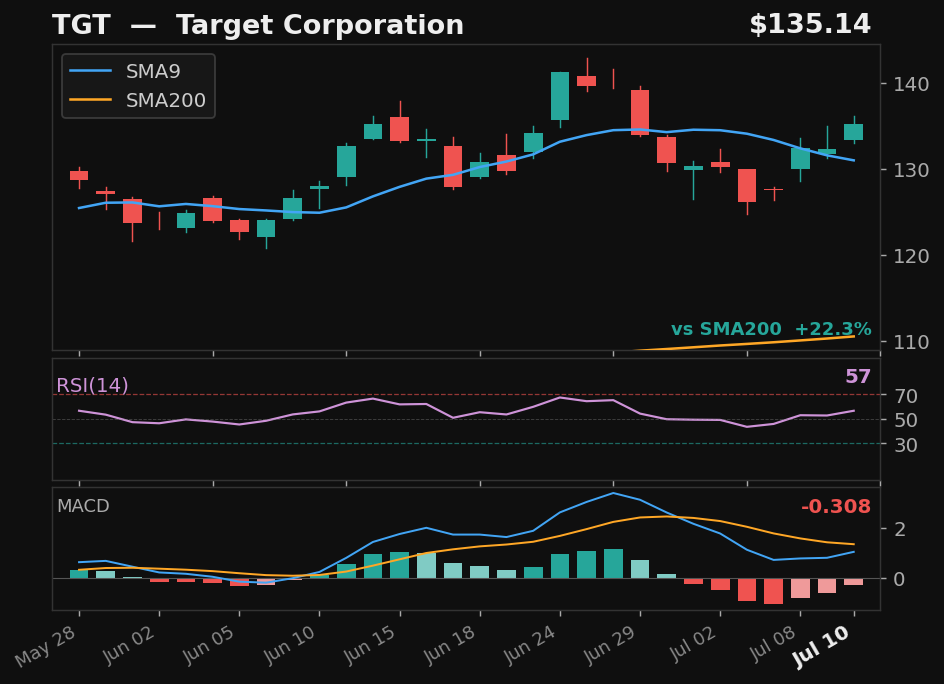This screenshot has height=684, width=944.
Task: Click the Jul 10 green candlestick
Action: pos(854,132)
